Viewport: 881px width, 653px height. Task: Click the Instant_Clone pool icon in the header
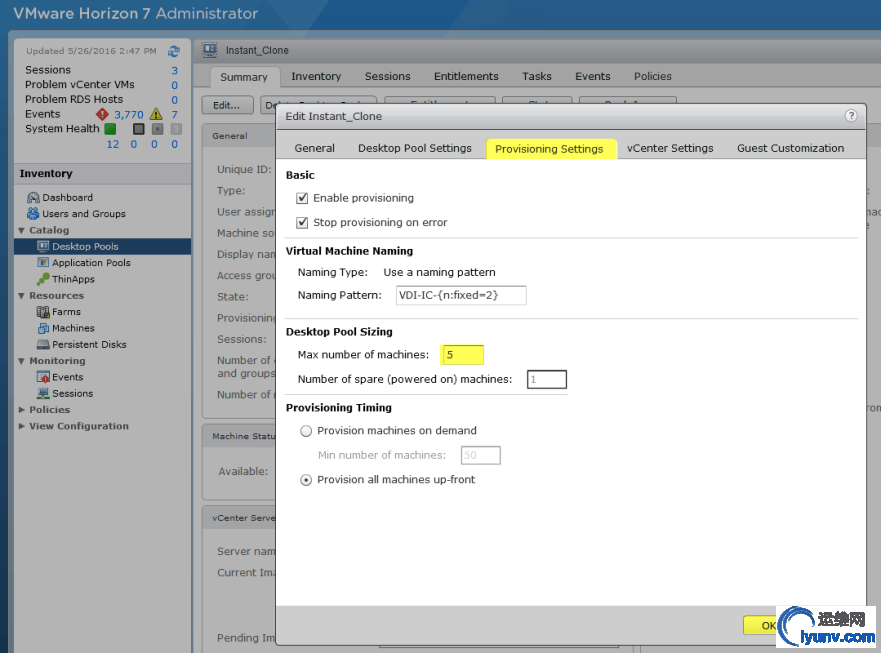point(210,50)
